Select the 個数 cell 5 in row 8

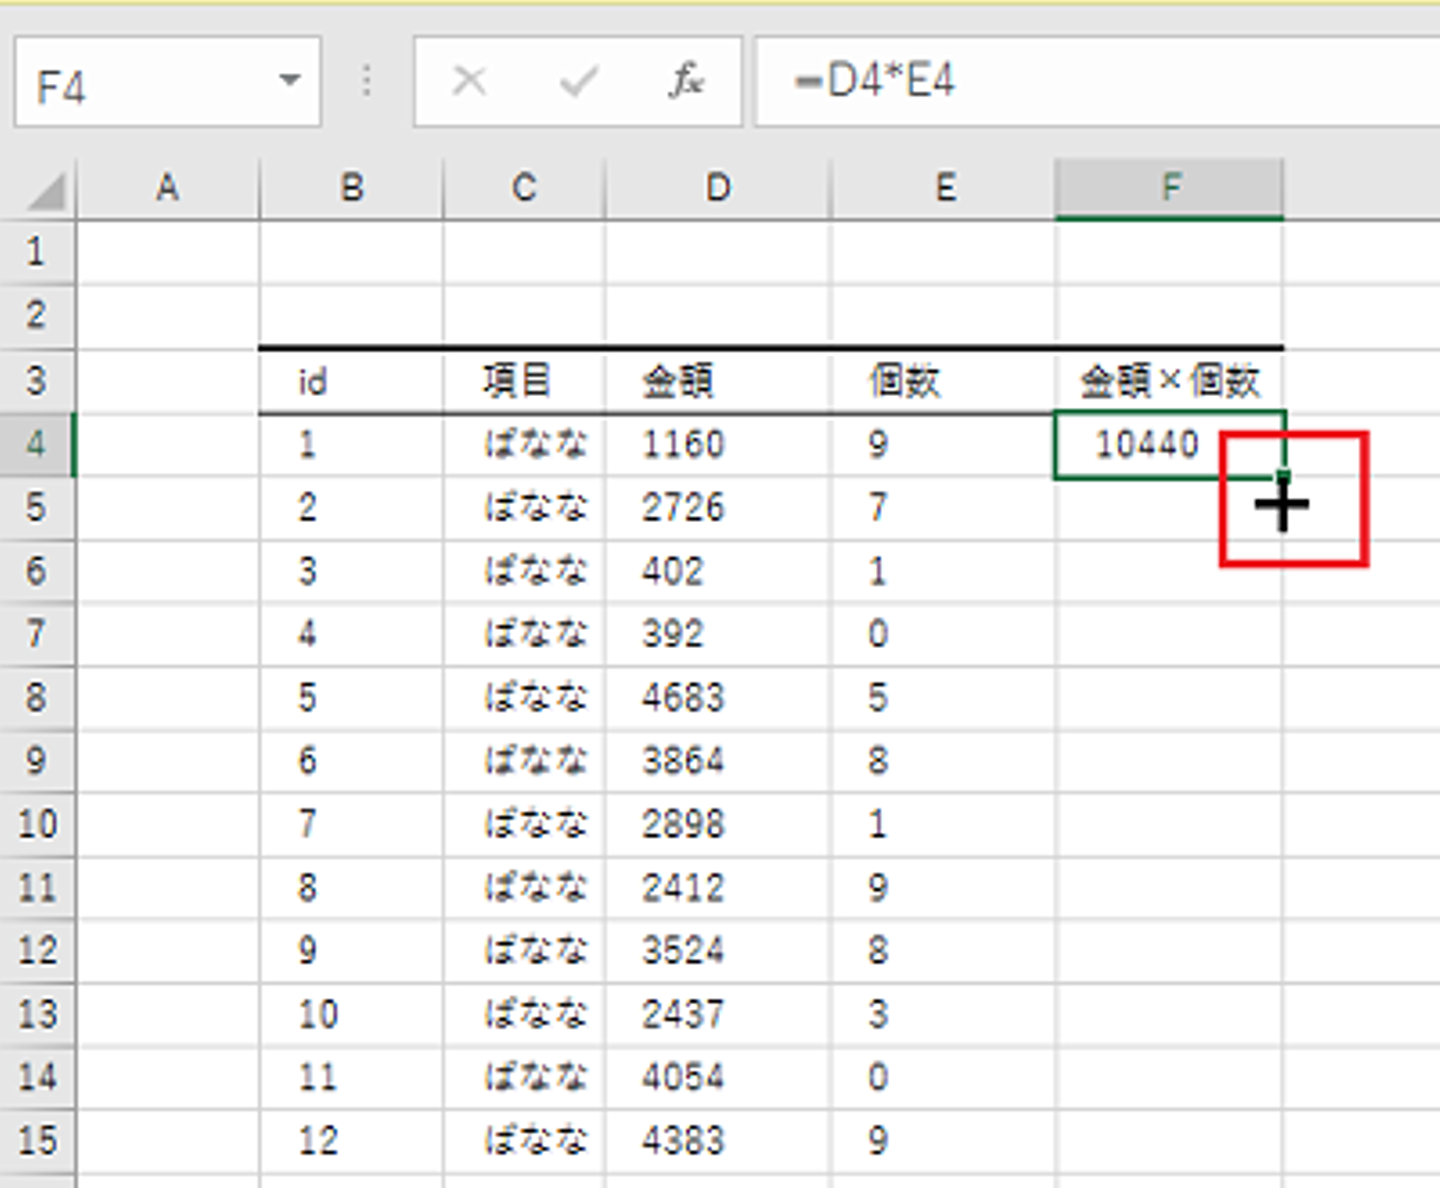tap(943, 697)
